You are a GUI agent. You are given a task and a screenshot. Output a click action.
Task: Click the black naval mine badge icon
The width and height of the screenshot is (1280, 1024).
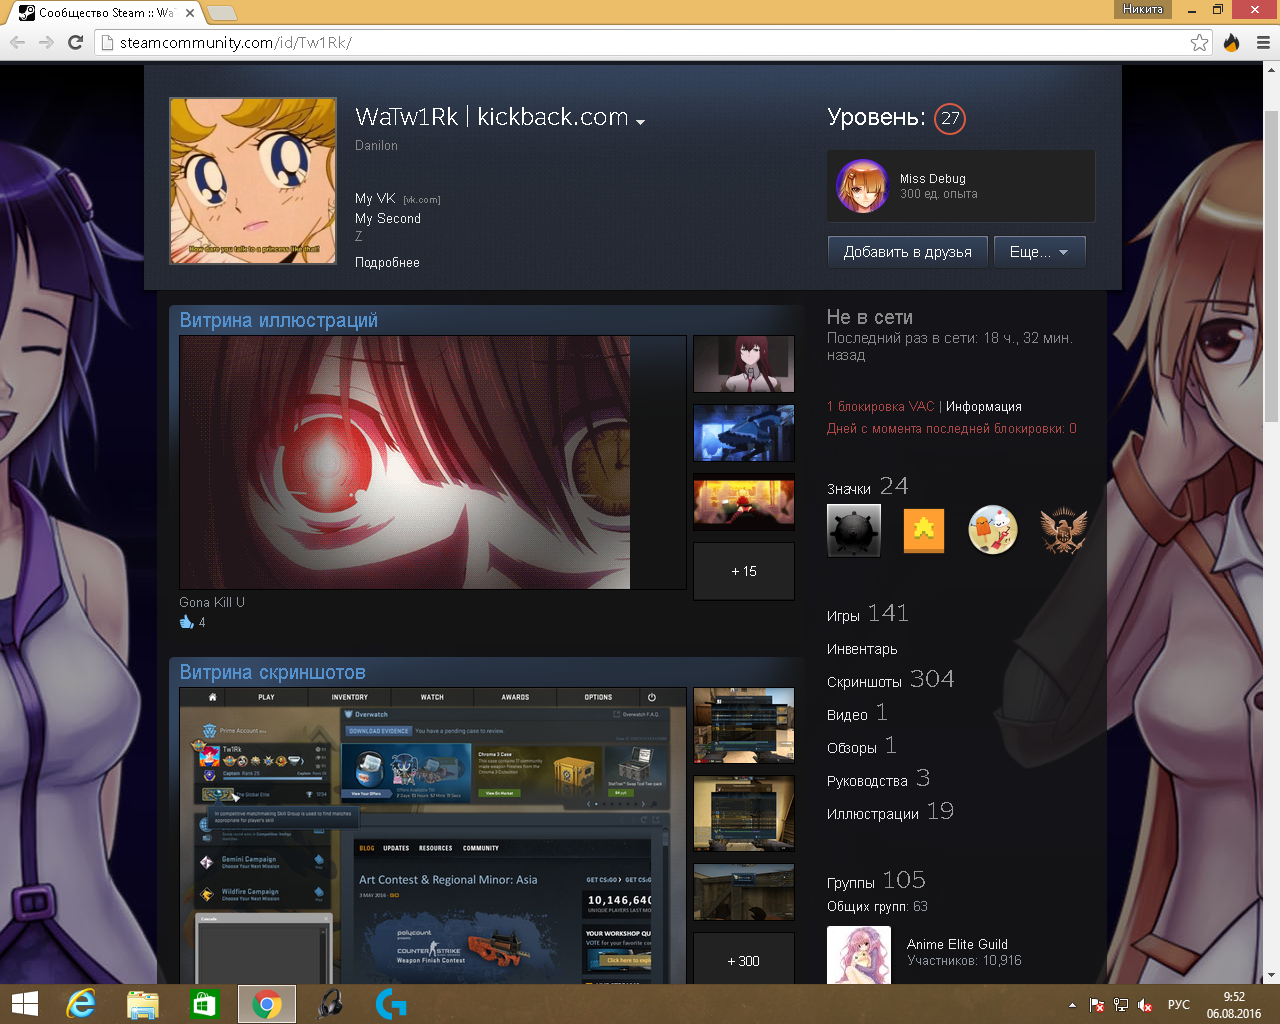click(854, 530)
